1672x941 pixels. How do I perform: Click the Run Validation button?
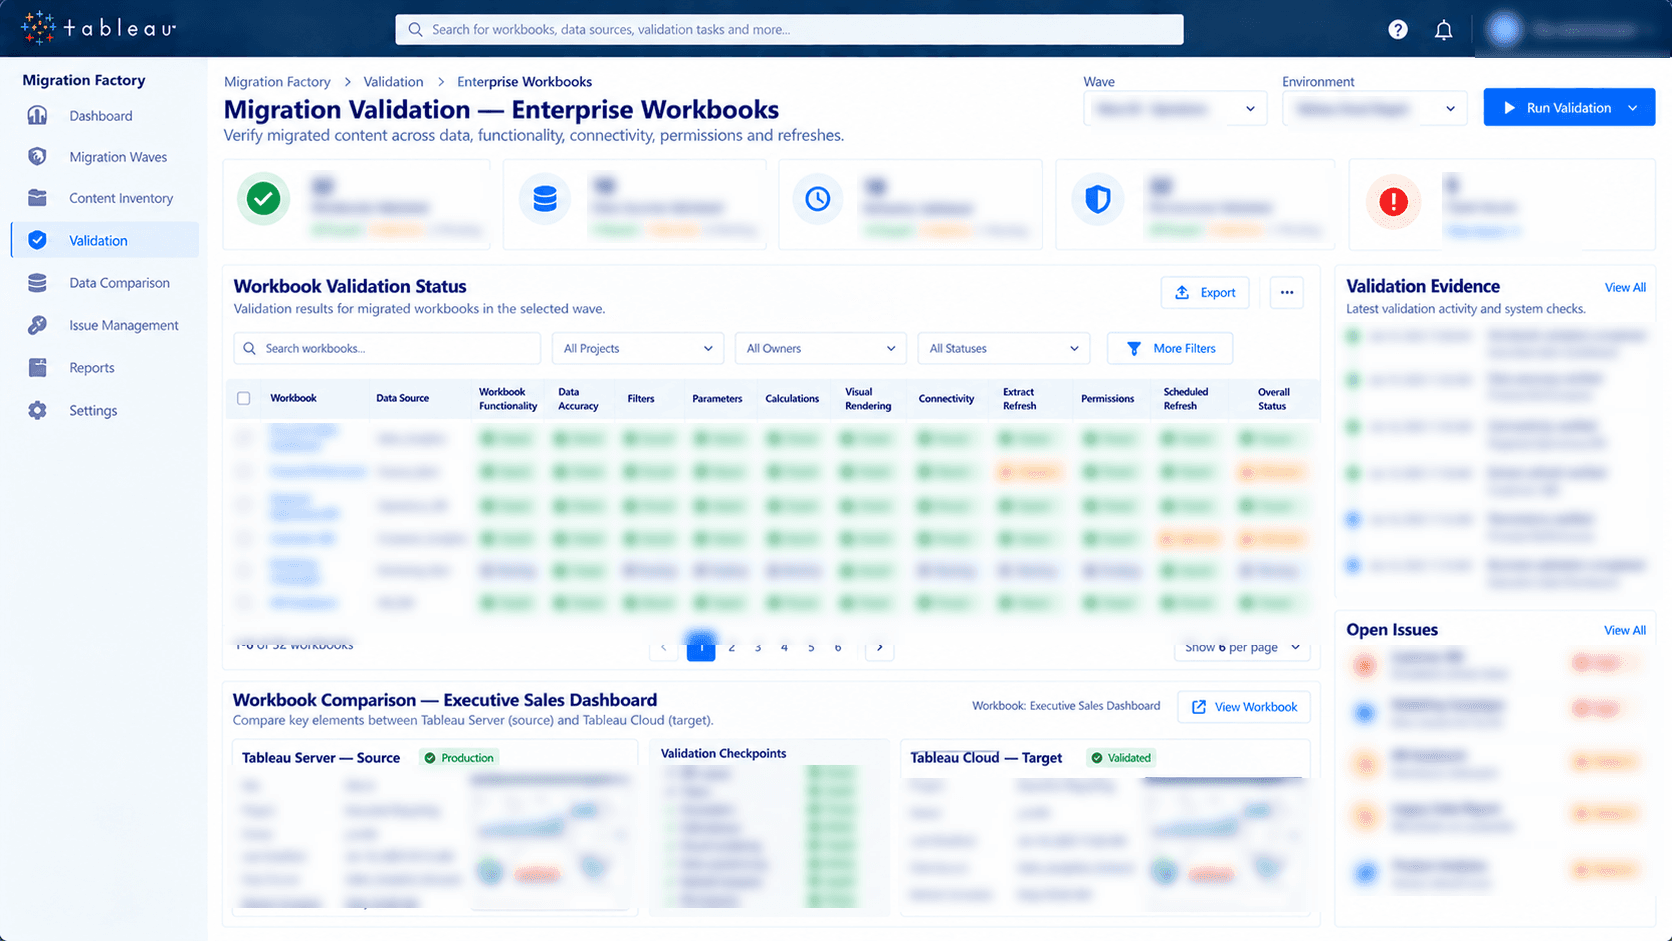pos(1569,108)
